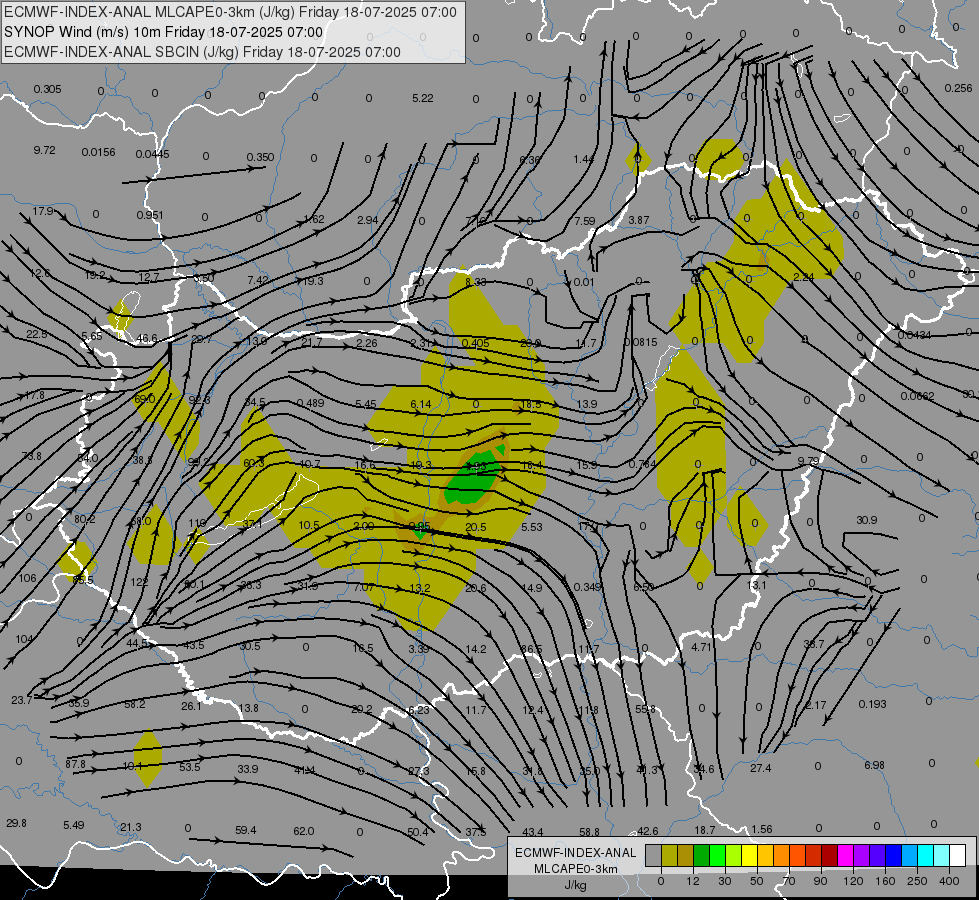Click the map value '7.07'
979x900 pixels.
[364, 587]
